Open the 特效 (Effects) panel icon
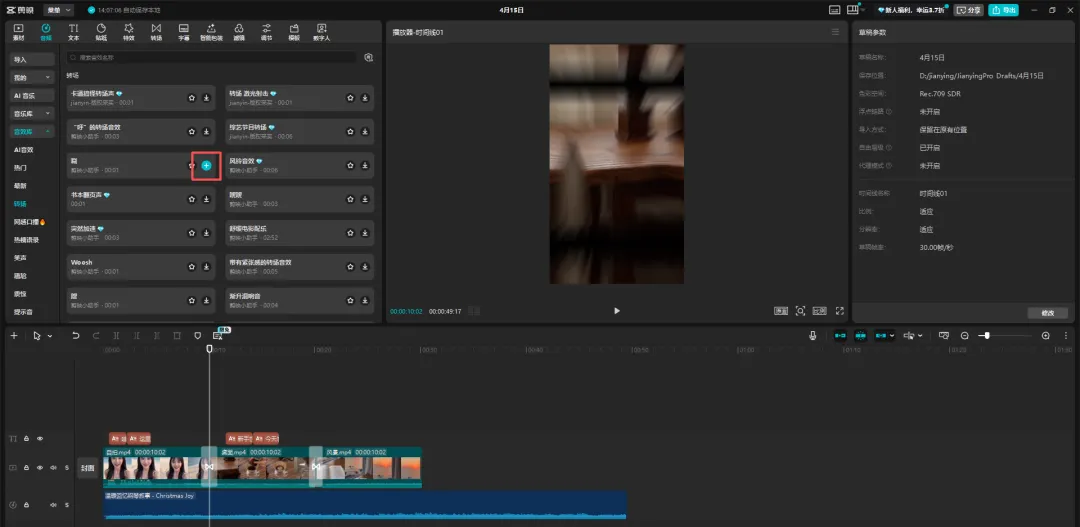 (128, 32)
